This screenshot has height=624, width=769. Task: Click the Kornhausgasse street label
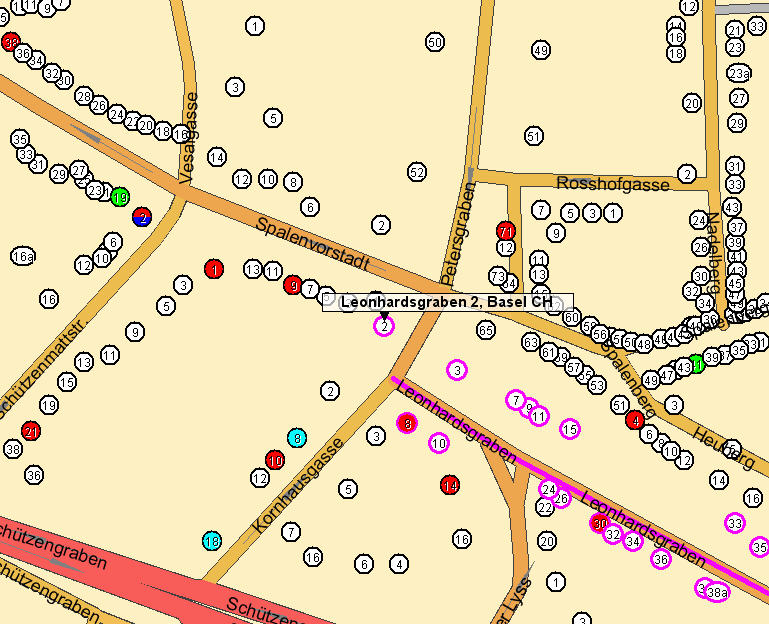coord(298,485)
